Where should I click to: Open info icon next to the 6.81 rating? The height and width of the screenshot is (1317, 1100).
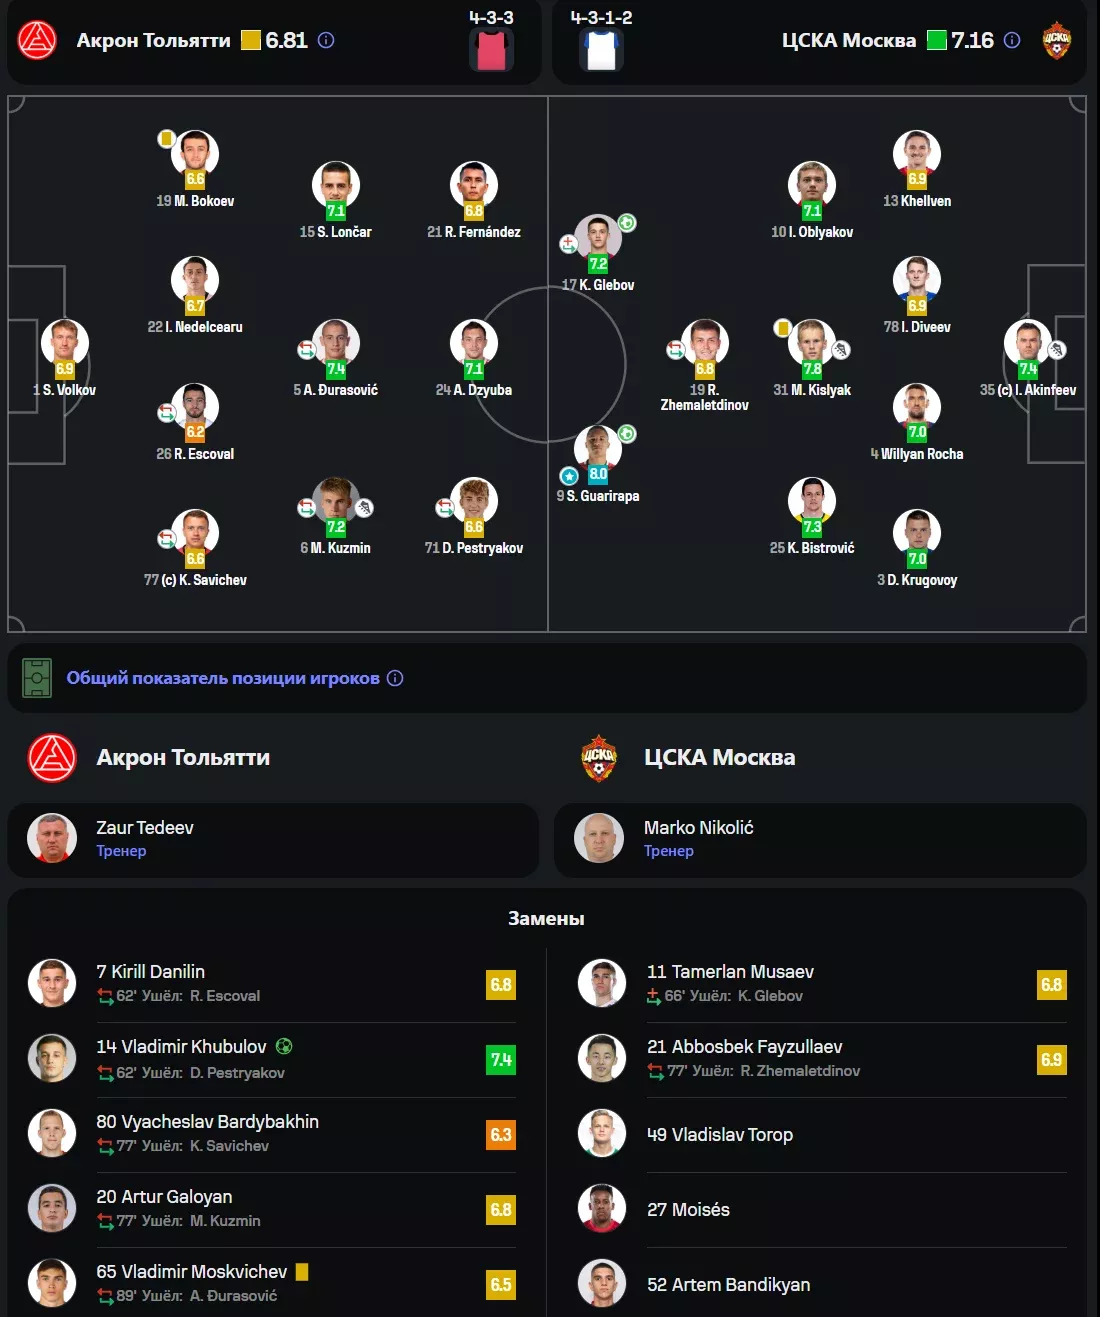point(326,40)
